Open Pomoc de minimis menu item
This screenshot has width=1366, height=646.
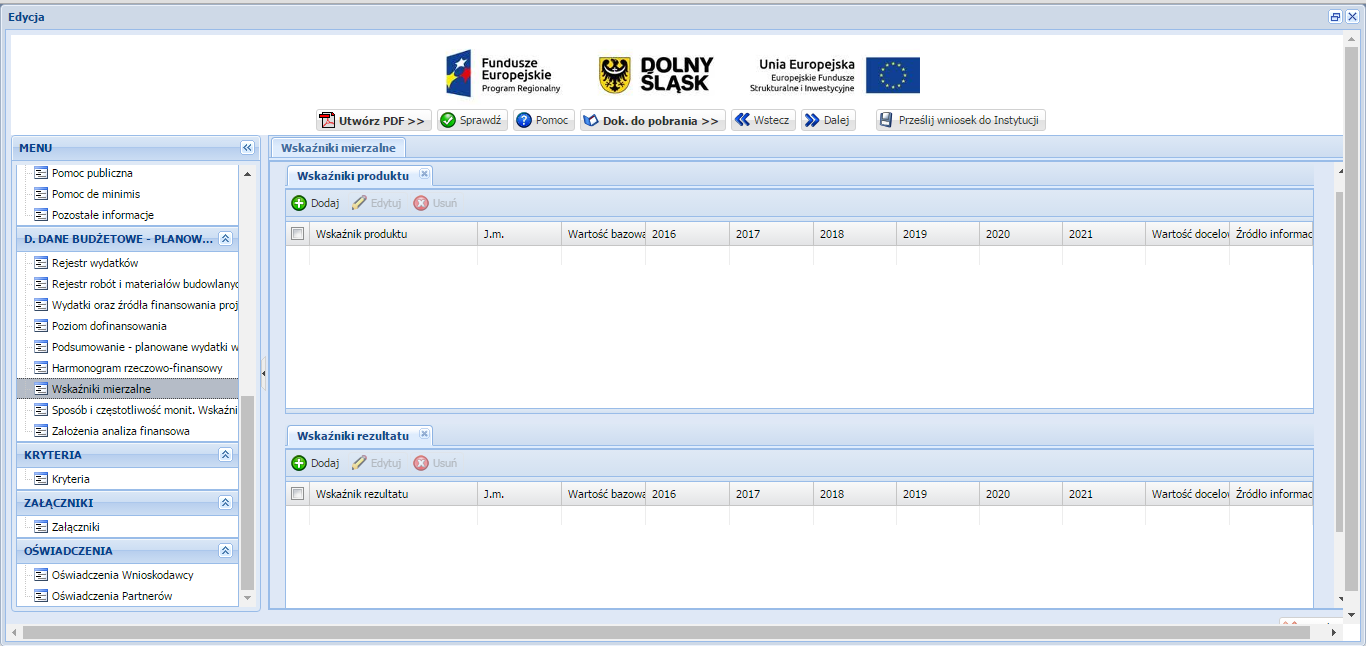tap(95, 194)
